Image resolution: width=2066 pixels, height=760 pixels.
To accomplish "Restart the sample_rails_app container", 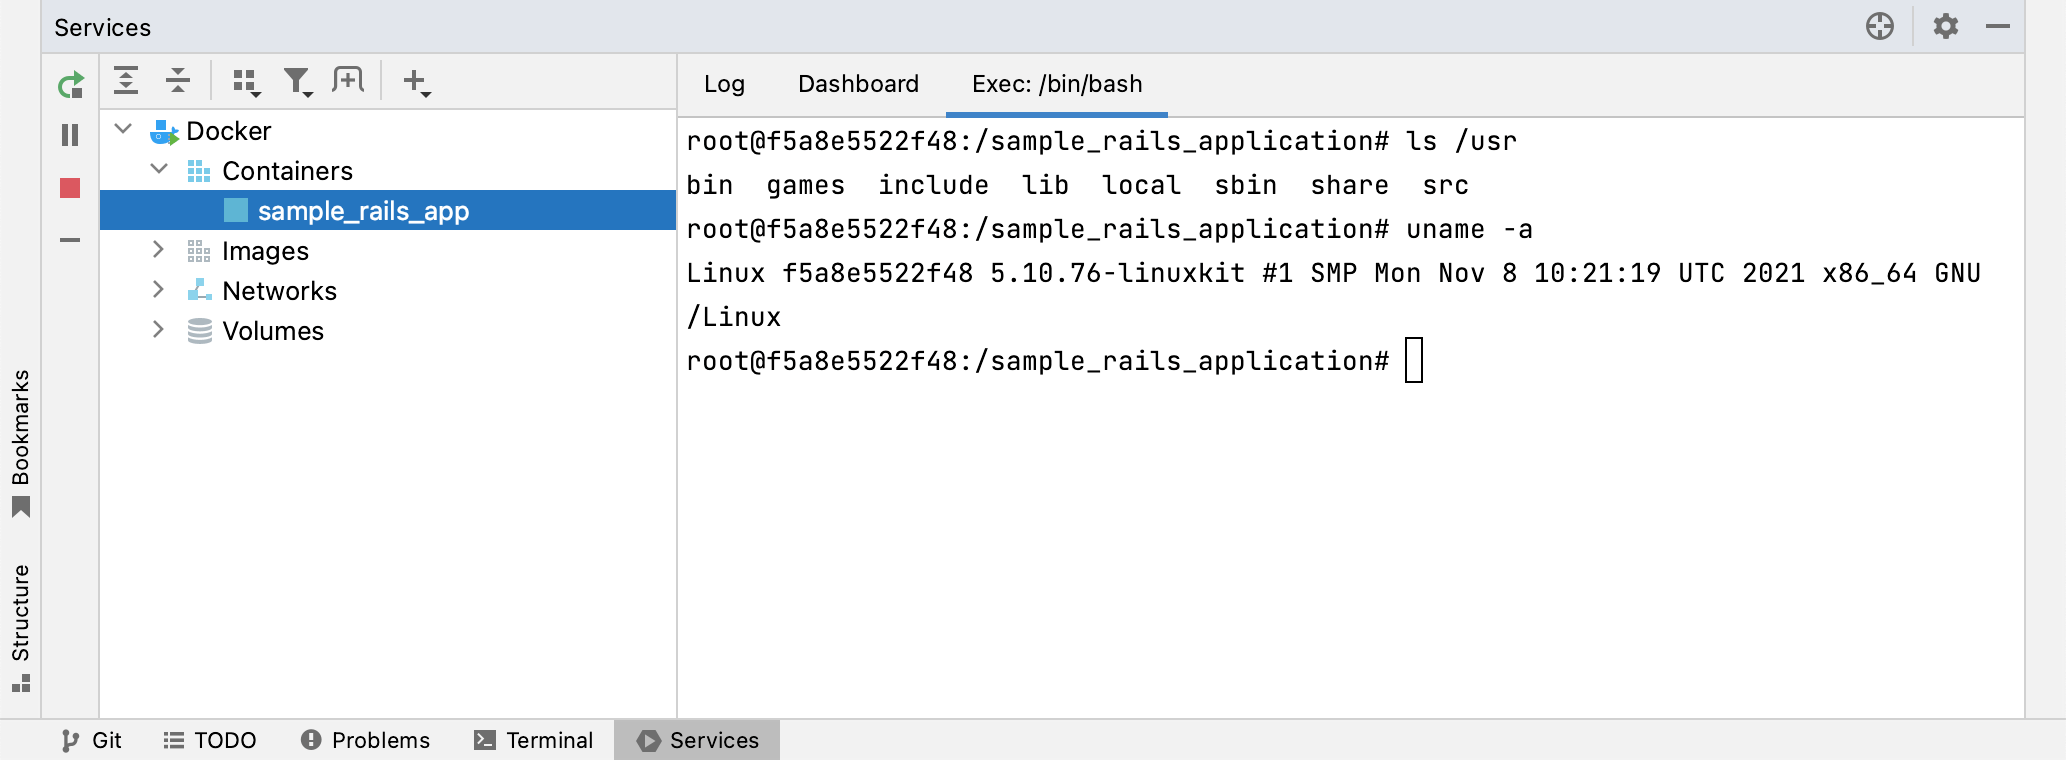I will click(68, 83).
